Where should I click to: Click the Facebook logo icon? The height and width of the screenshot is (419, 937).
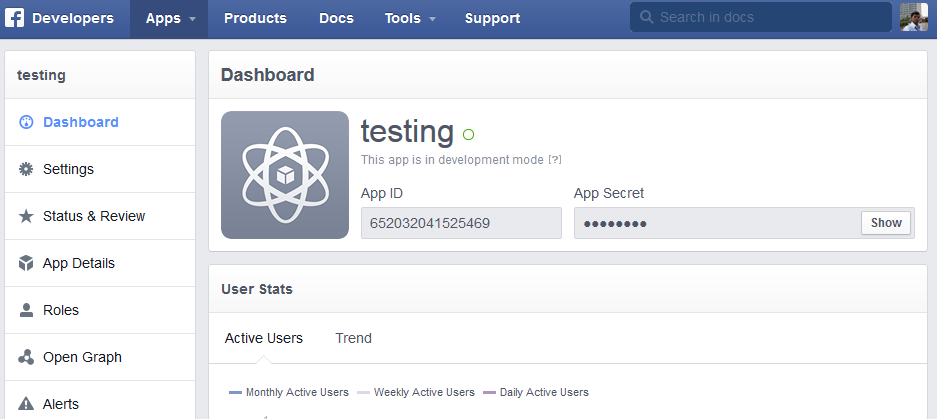coord(15,18)
